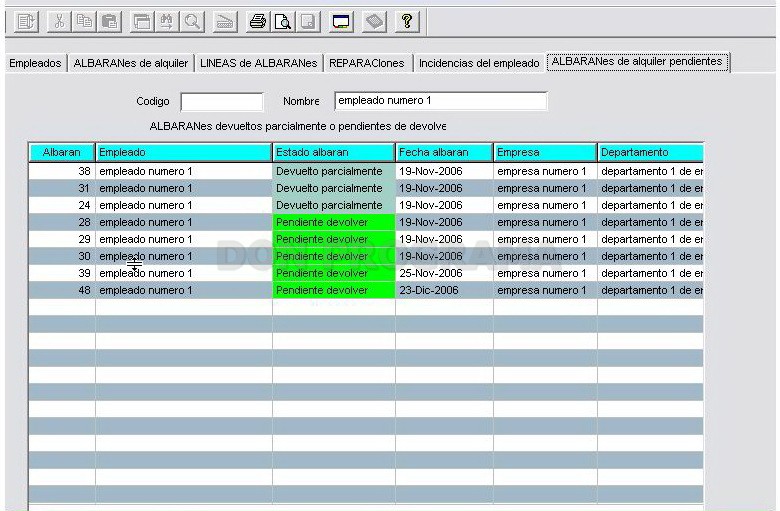Screen dimensions: 780x511
Task: Click the cut scissors toolbar icon
Action: 59,22
